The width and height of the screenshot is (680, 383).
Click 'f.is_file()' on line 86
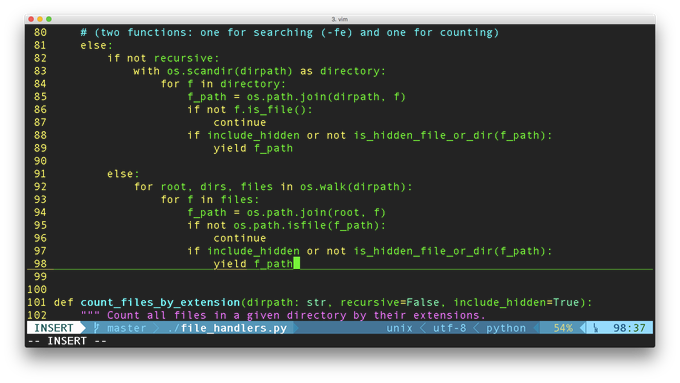270,110
